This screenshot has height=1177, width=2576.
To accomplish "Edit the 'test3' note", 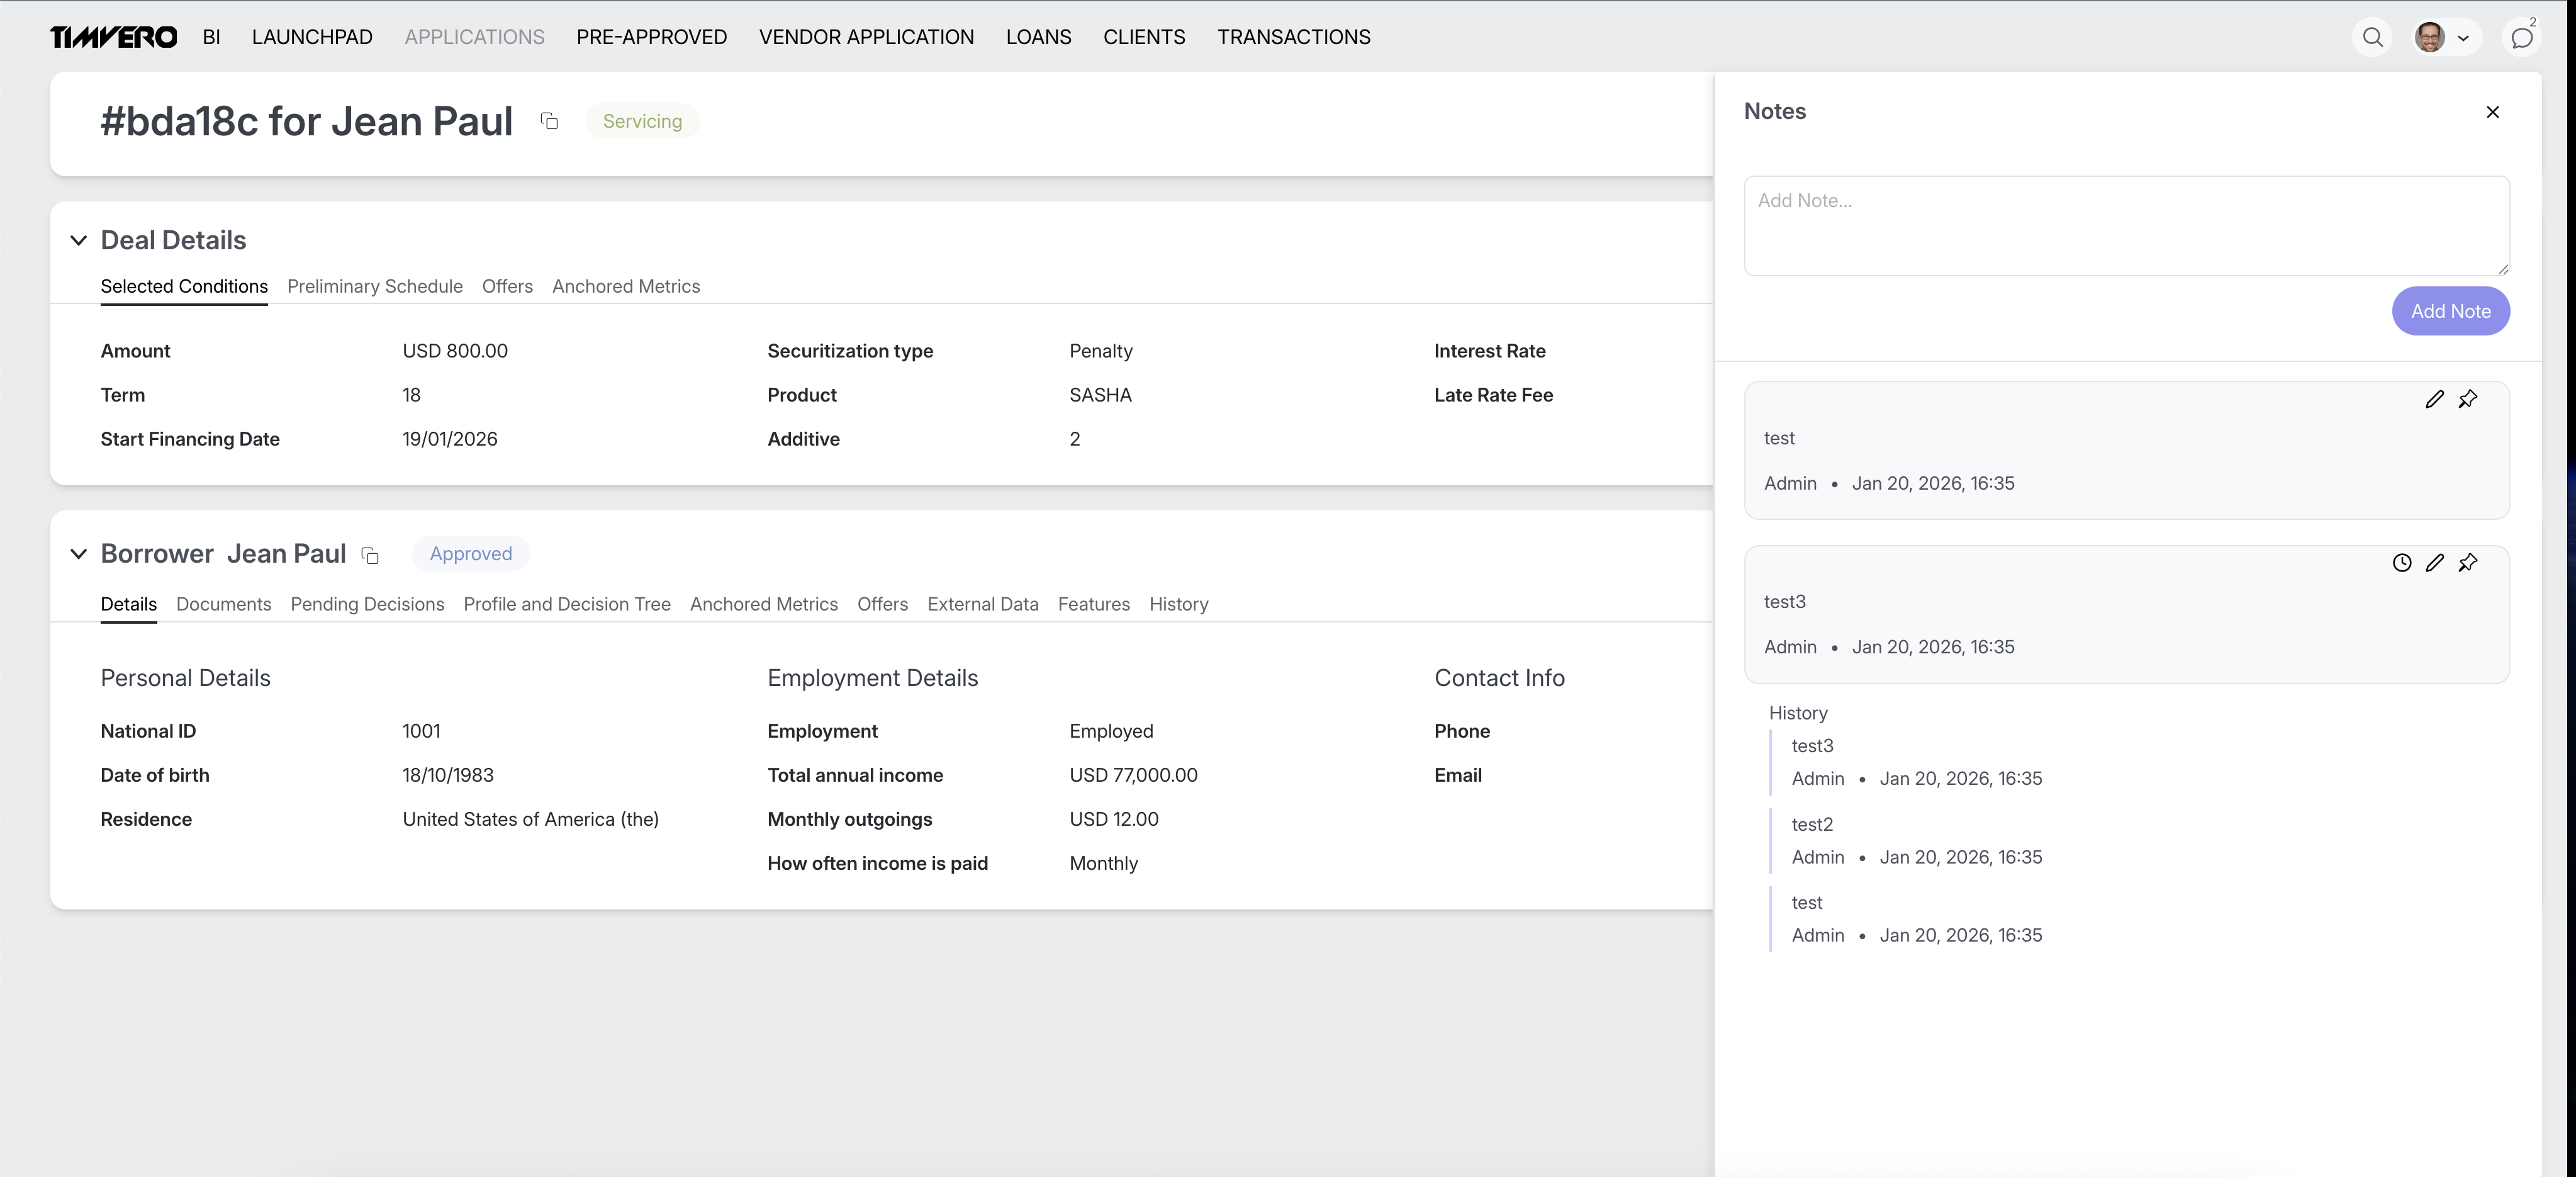I will click(2434, 563).
